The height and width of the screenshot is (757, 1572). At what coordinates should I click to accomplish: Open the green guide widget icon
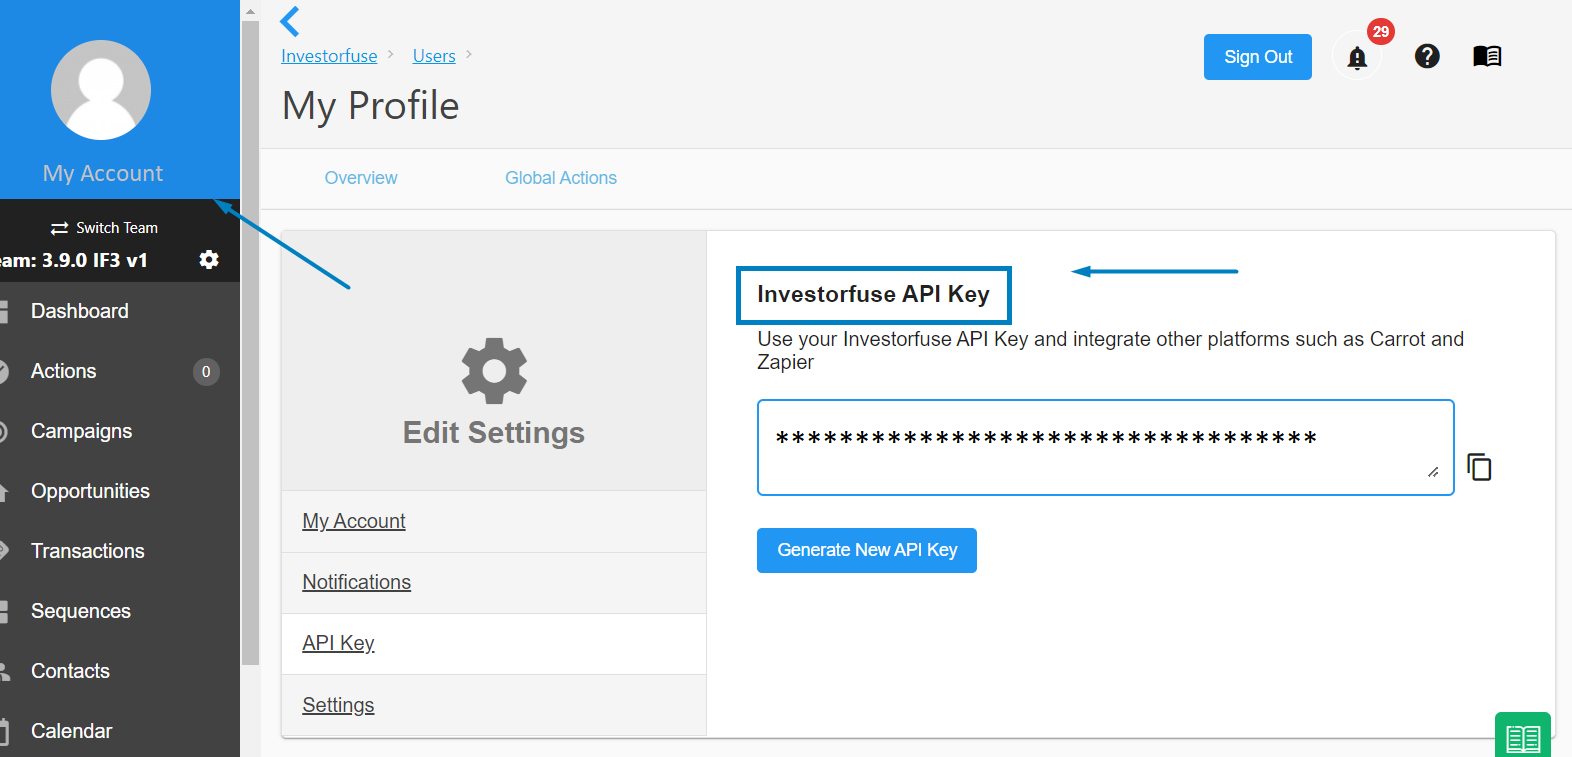pos(1522,738)
